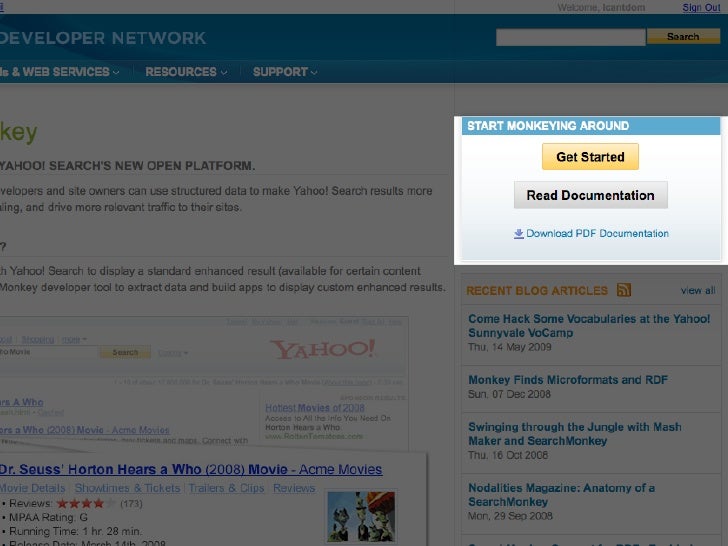Click the download arrow icon before PDF Documentation

tap(519, 234)
